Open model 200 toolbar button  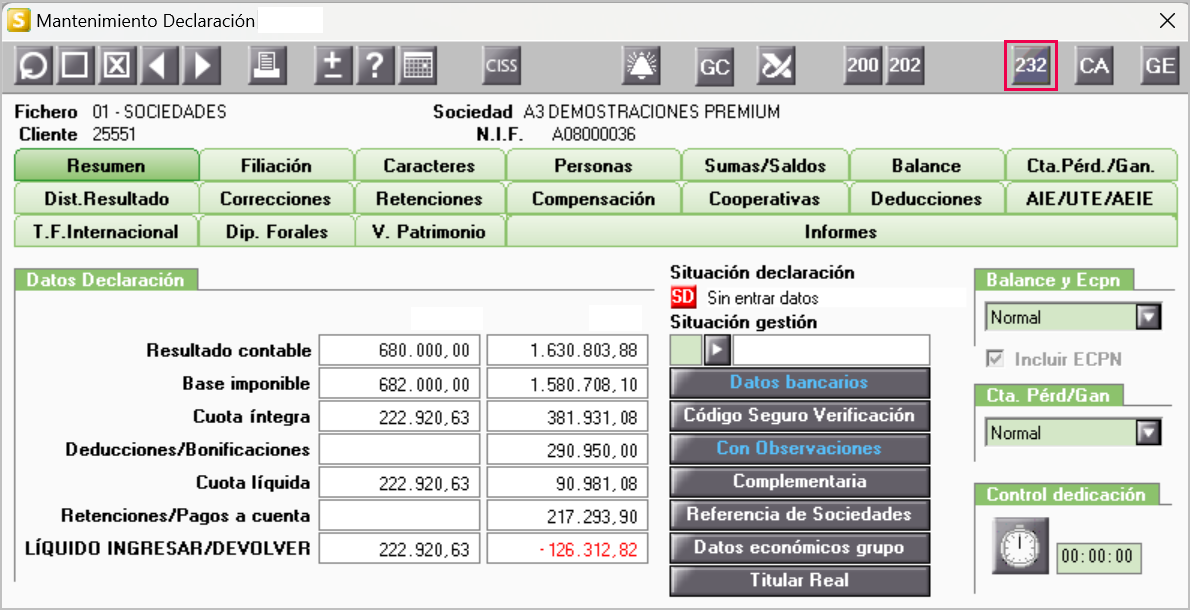tap(863, 66)
